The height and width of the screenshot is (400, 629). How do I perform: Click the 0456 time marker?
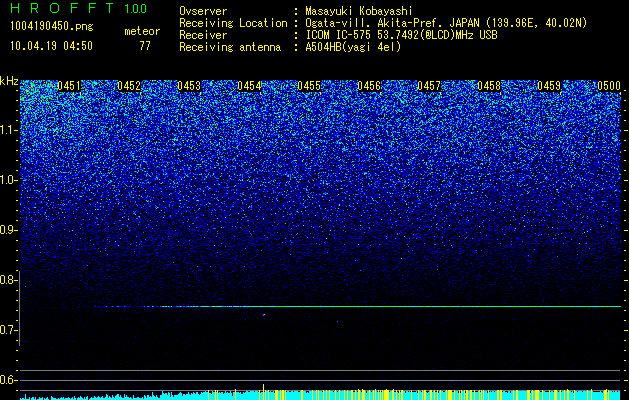[369, 86]
